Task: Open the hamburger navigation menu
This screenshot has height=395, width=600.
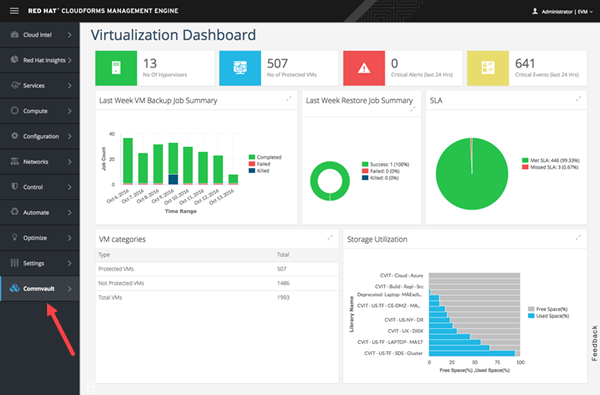Action: click(x=14, y=11)
